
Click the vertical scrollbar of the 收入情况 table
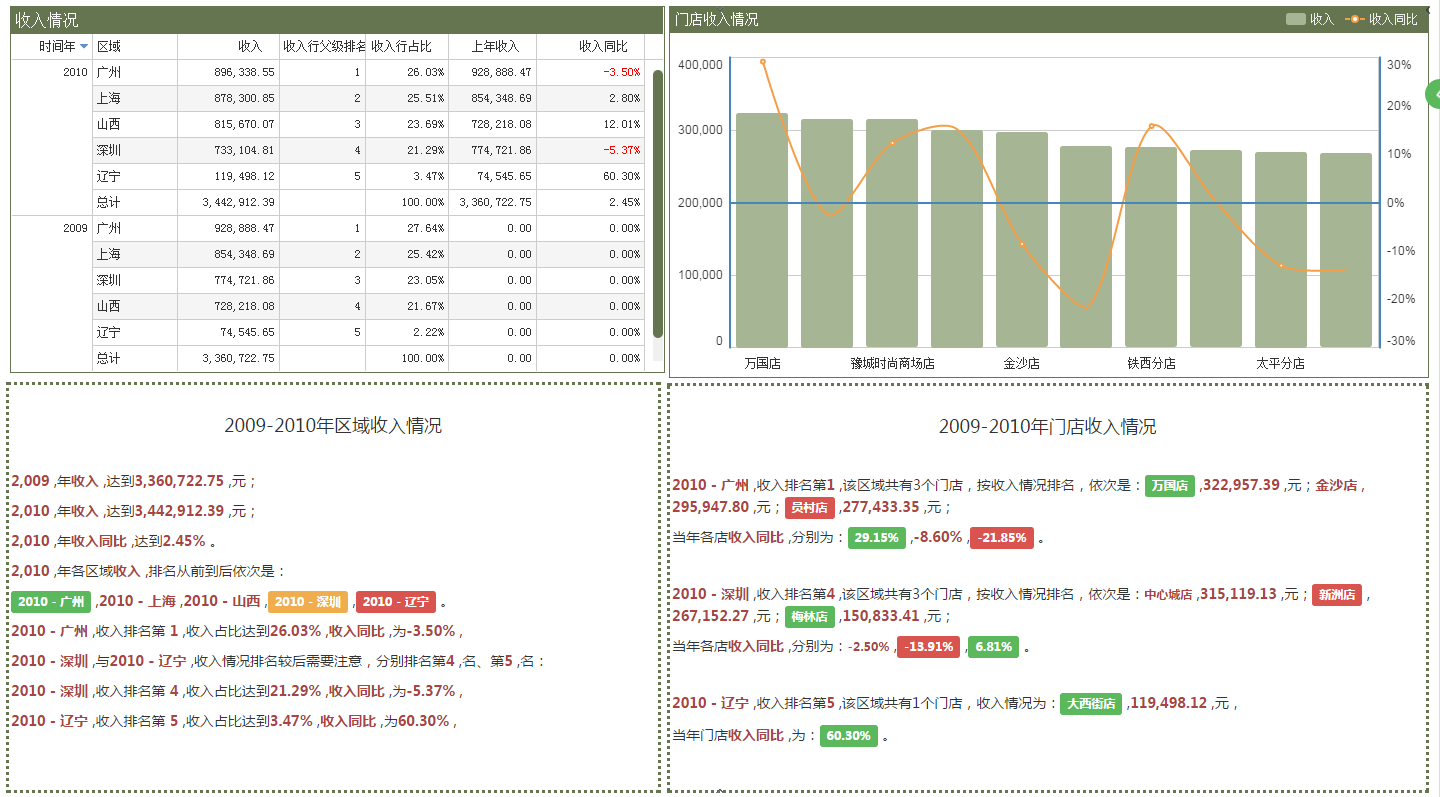tap(658, 204)
